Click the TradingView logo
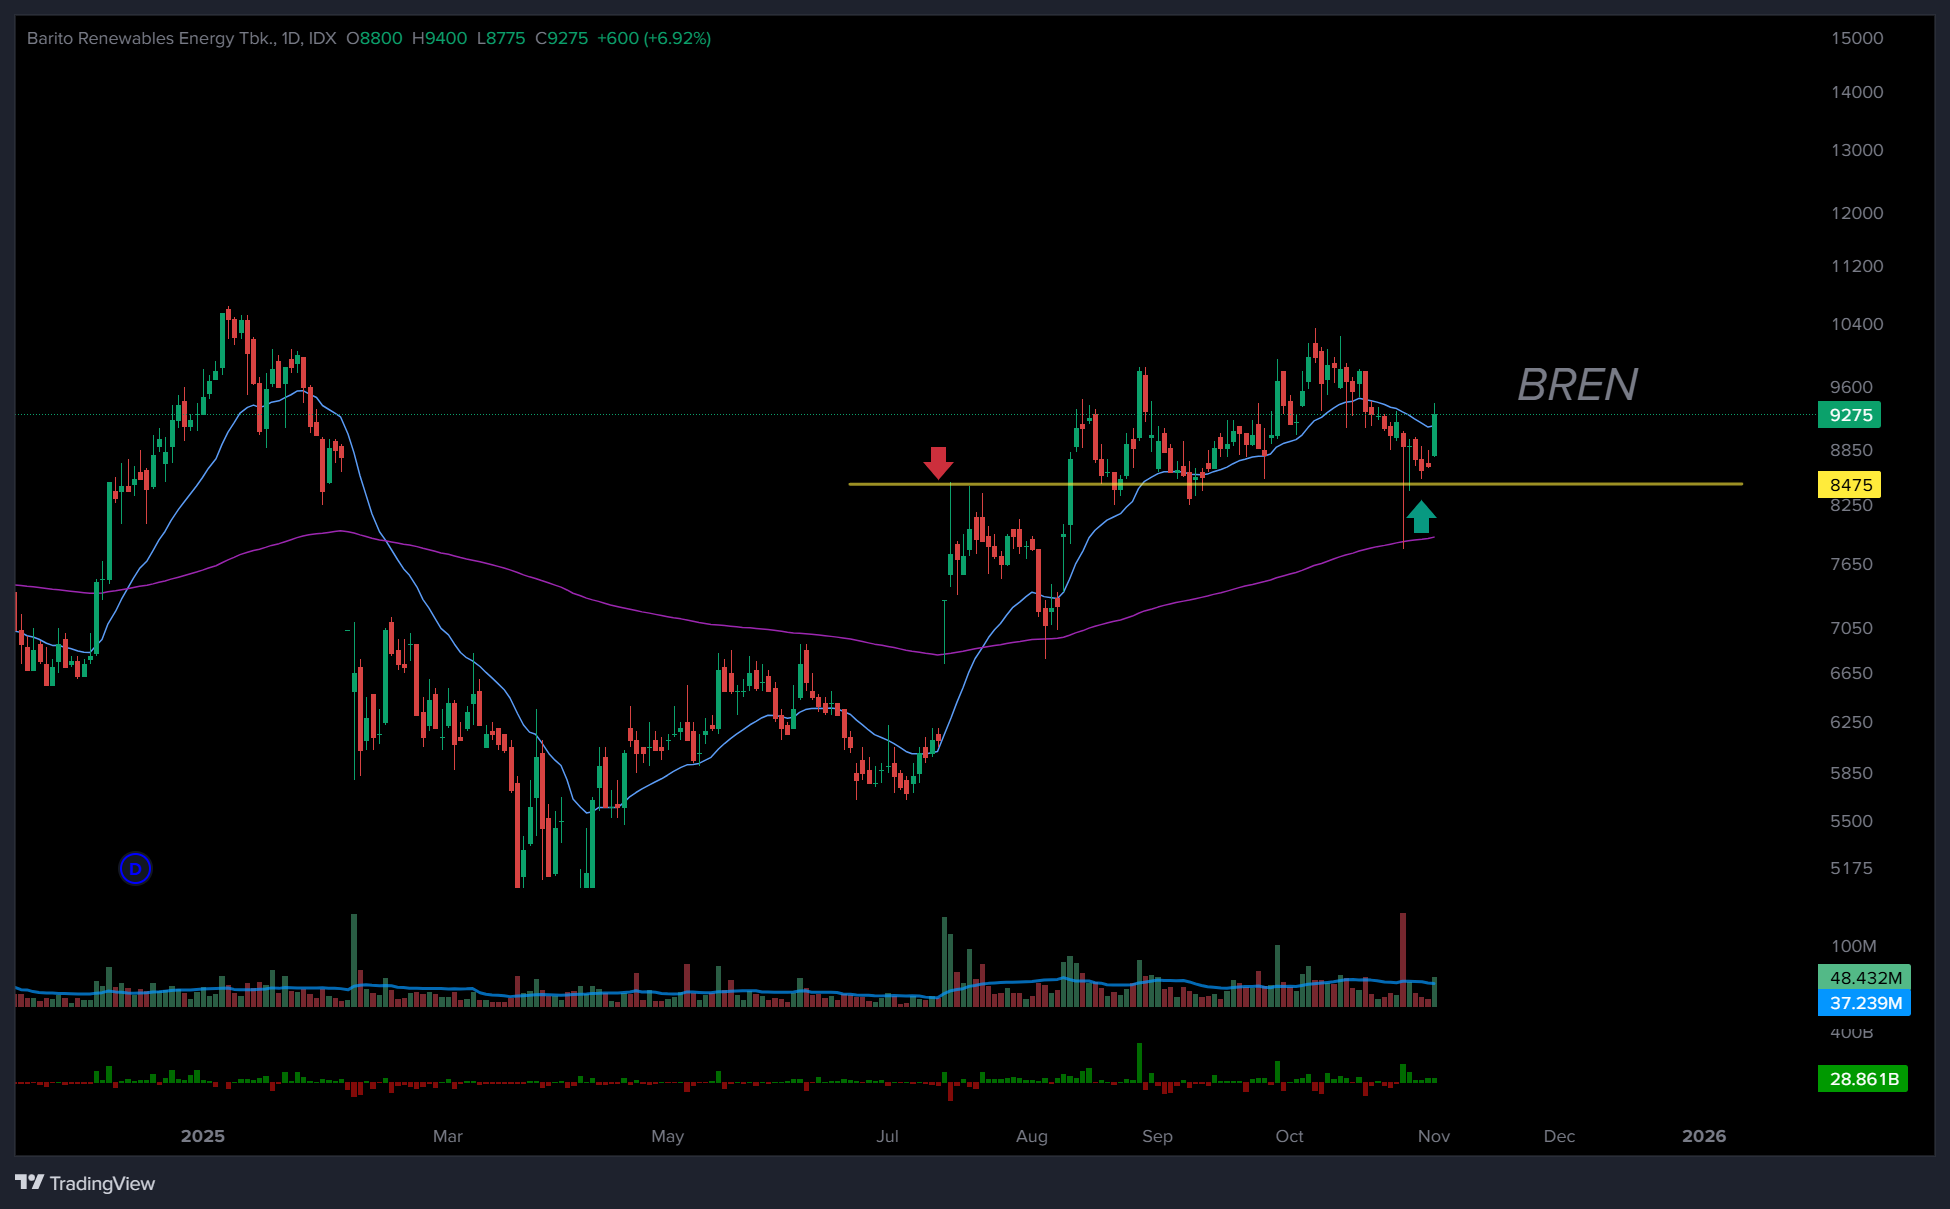1950x1209 pixels. tap(86, 1183)
